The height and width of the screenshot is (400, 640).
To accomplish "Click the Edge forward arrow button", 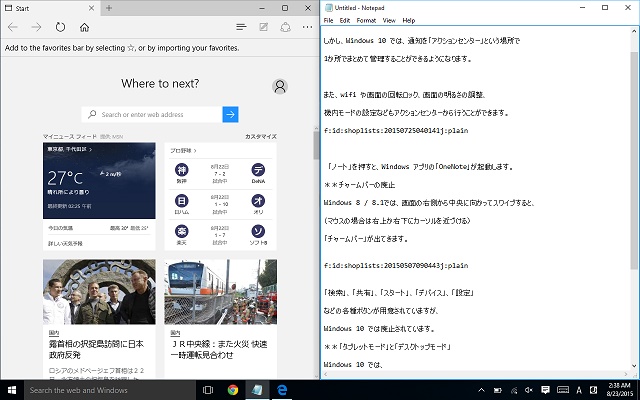I will click(x=36, y=27).
